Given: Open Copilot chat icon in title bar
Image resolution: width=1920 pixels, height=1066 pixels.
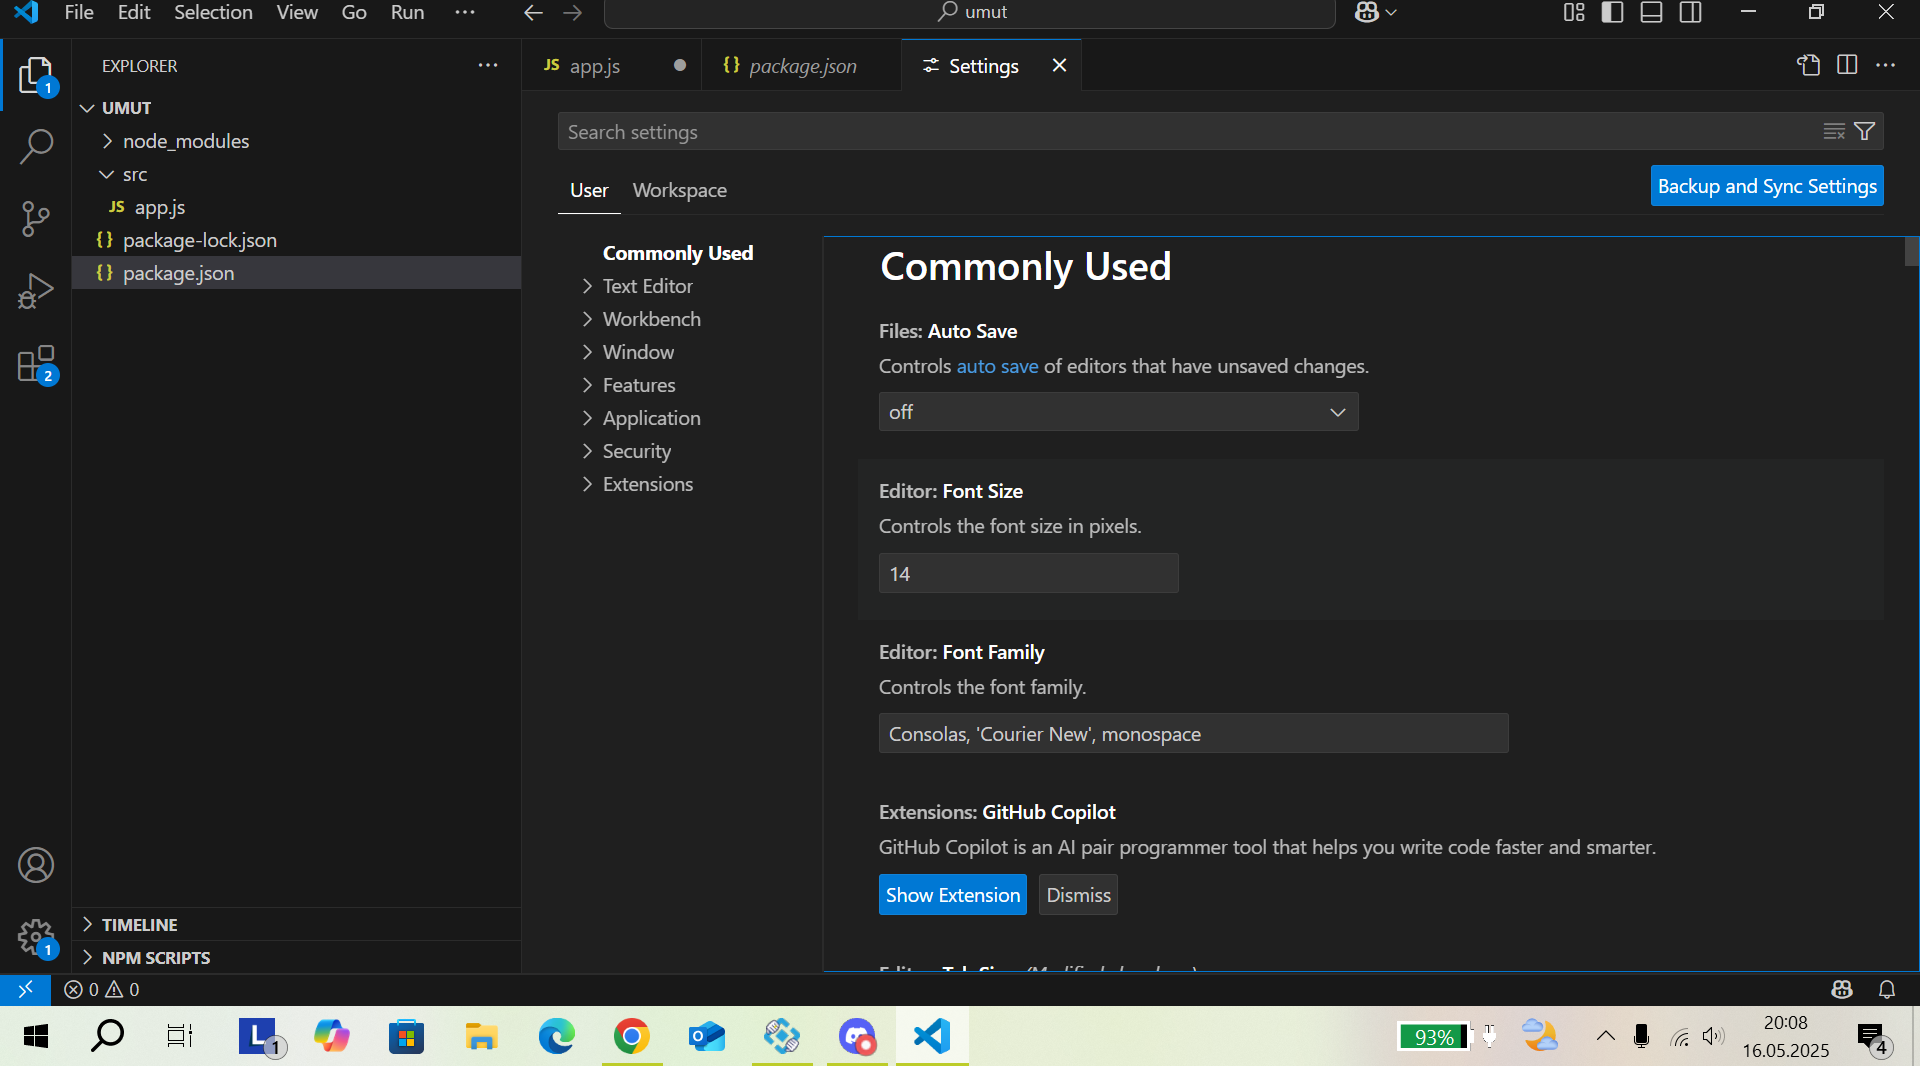Looking at the screenshot, I should pyautogui.click(x=1367, y=12).
